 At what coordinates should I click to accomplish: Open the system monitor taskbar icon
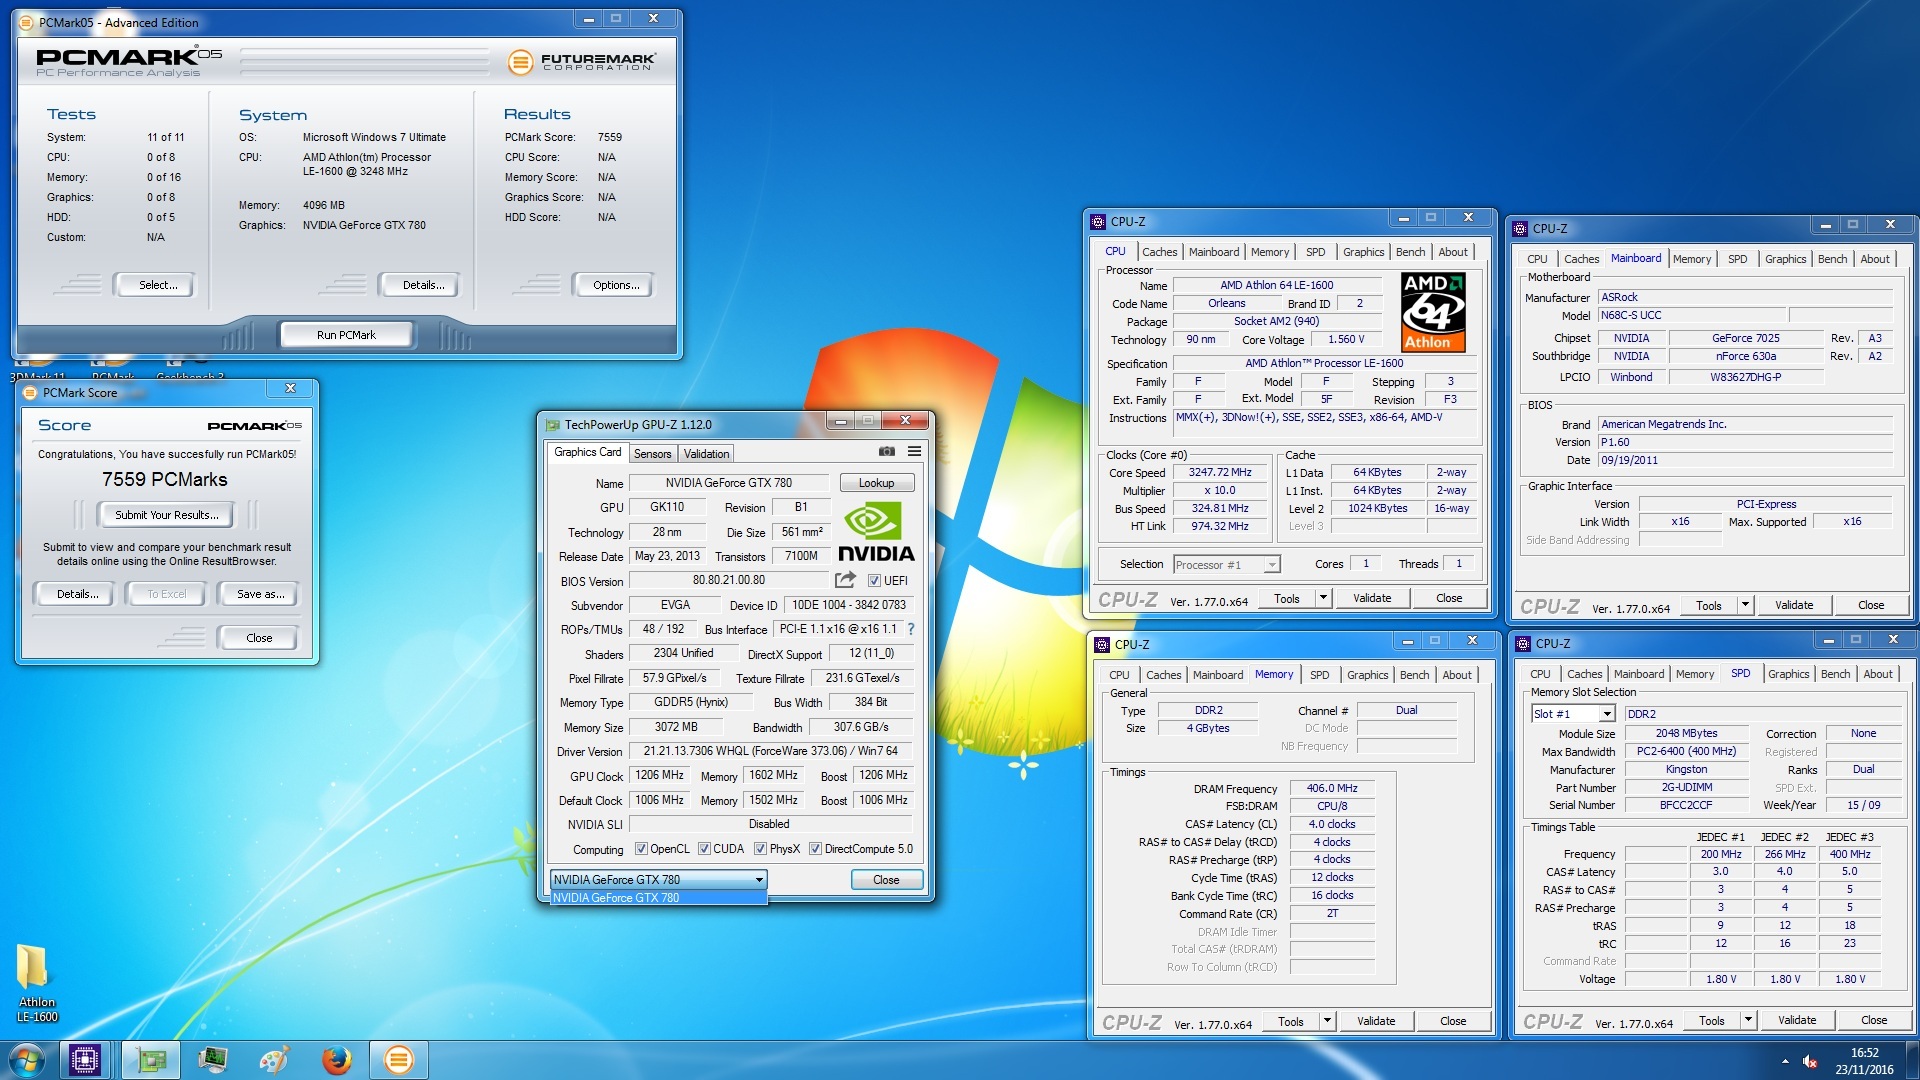click(213, 1060)
